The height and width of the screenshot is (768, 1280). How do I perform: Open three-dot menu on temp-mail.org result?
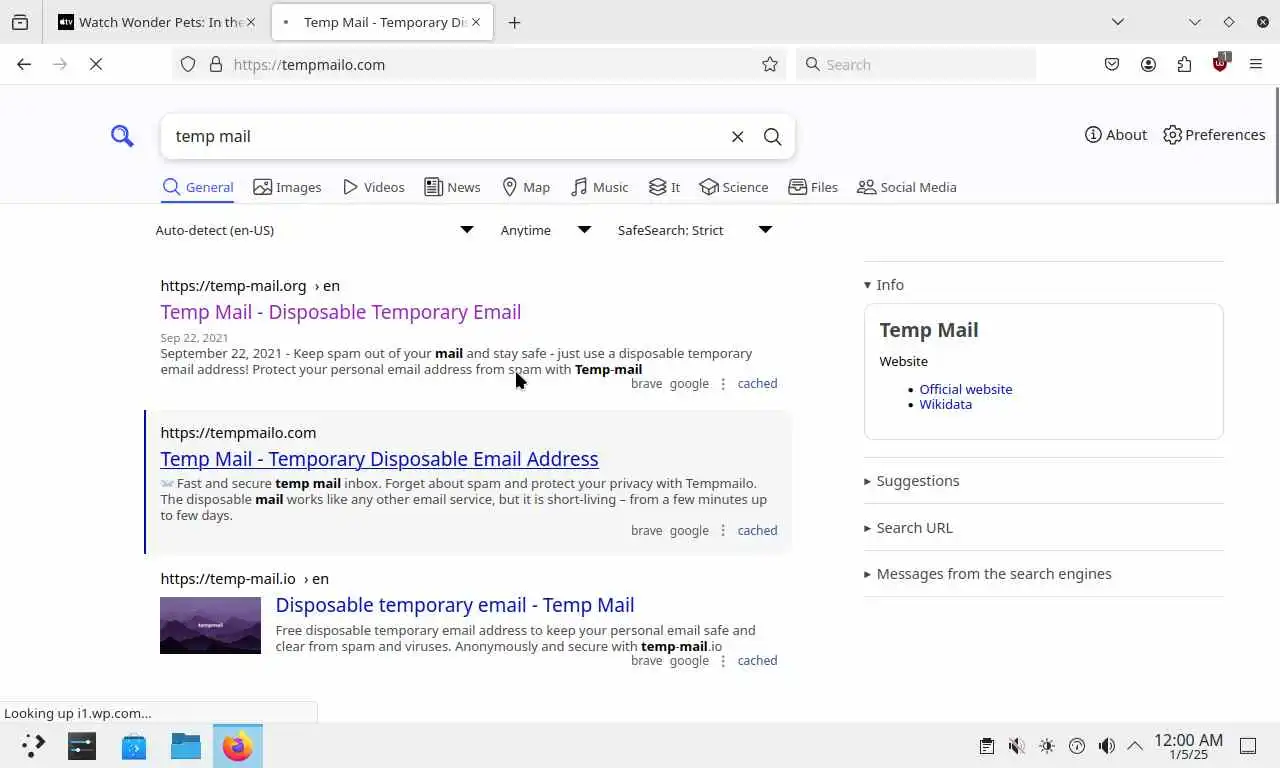tap(723, 384)
